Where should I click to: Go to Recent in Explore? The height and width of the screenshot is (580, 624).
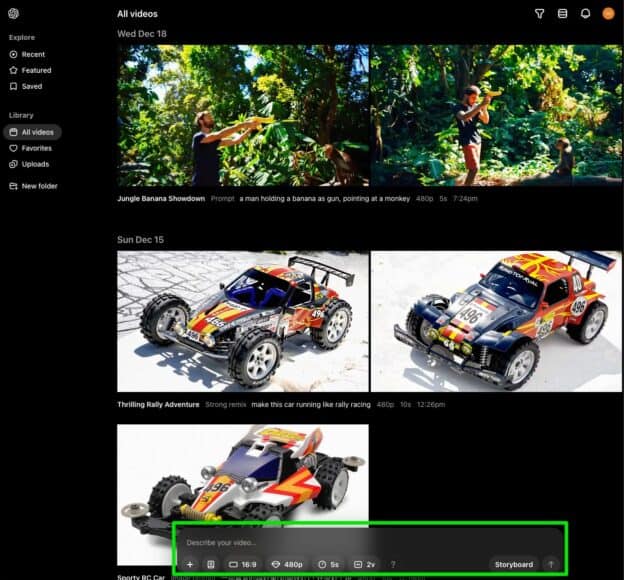[x=32, y=54]
